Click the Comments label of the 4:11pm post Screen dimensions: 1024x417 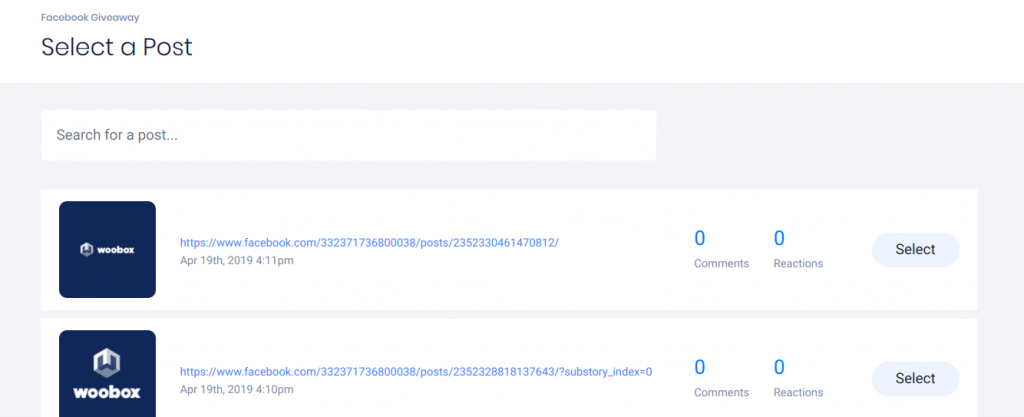721,263
